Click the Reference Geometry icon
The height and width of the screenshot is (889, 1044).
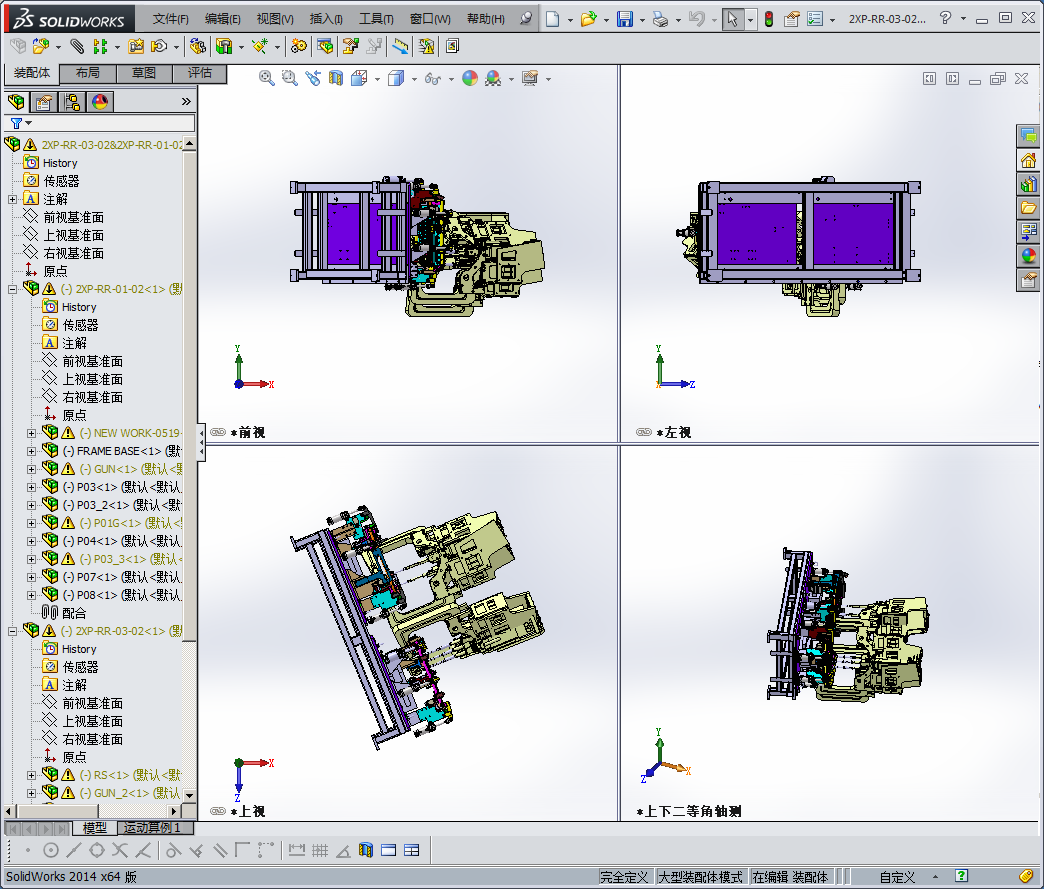(260, 46)
